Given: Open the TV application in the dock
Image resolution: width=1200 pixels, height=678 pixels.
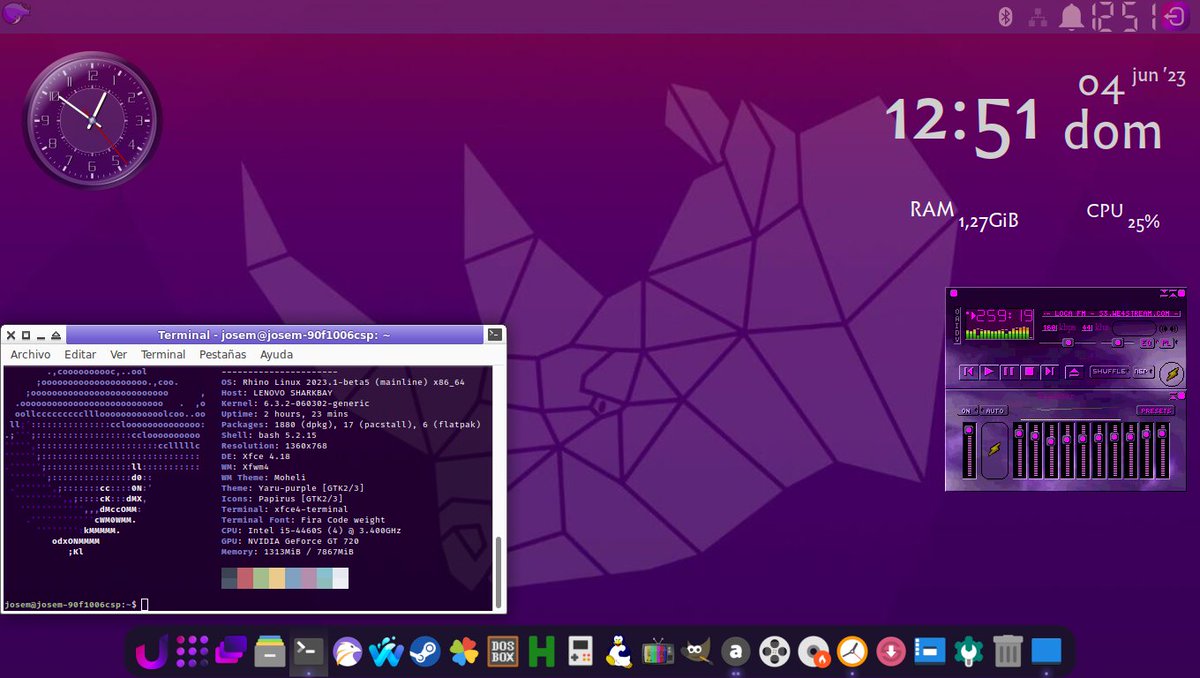Looking at the screenshot, I should coord(658,653).
